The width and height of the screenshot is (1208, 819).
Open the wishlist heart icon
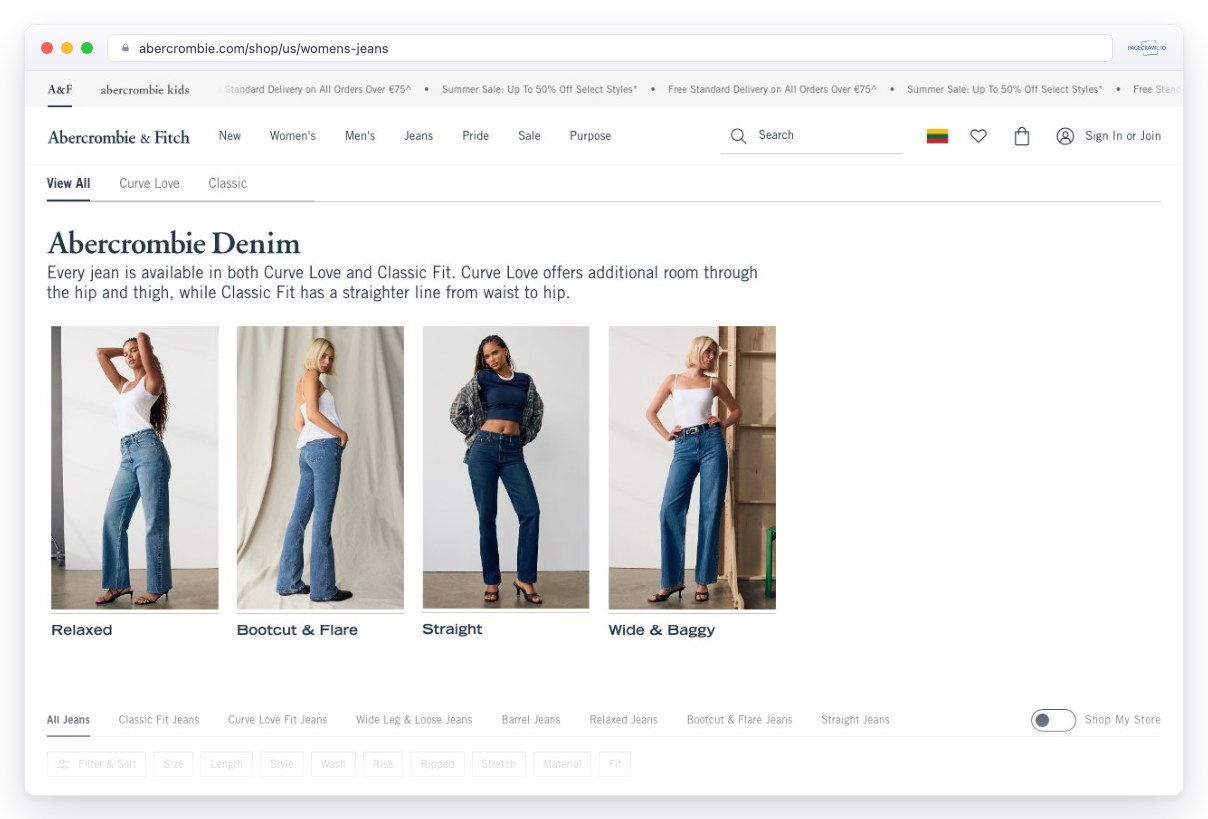(x=979, y=136)
